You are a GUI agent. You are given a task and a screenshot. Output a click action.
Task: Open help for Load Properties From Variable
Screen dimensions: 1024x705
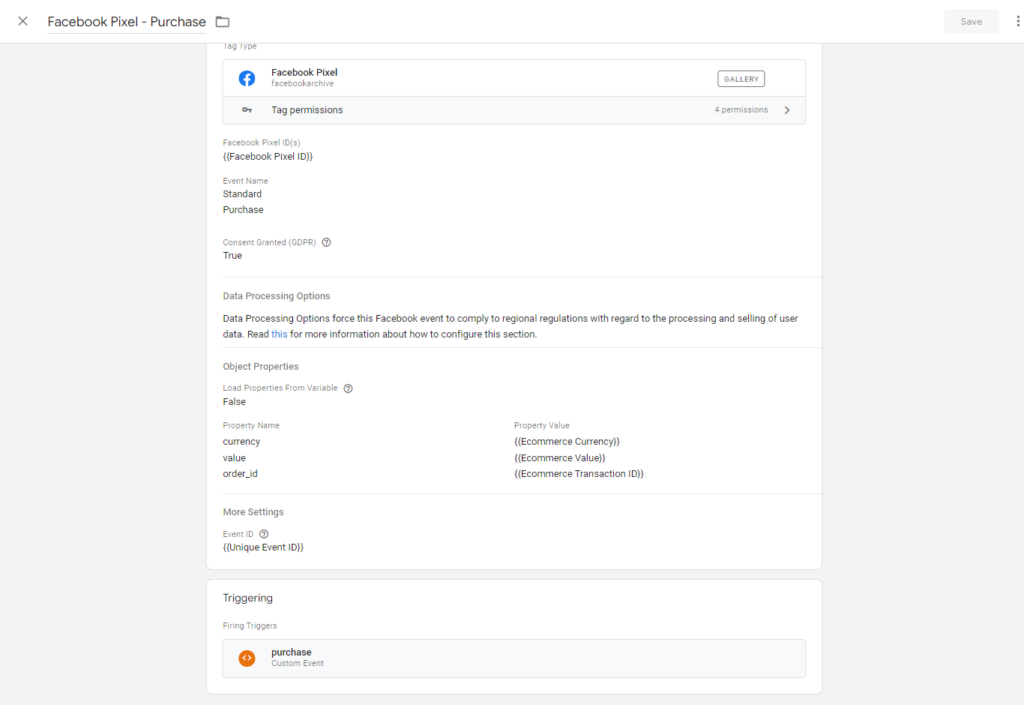[x=348, y=388]
